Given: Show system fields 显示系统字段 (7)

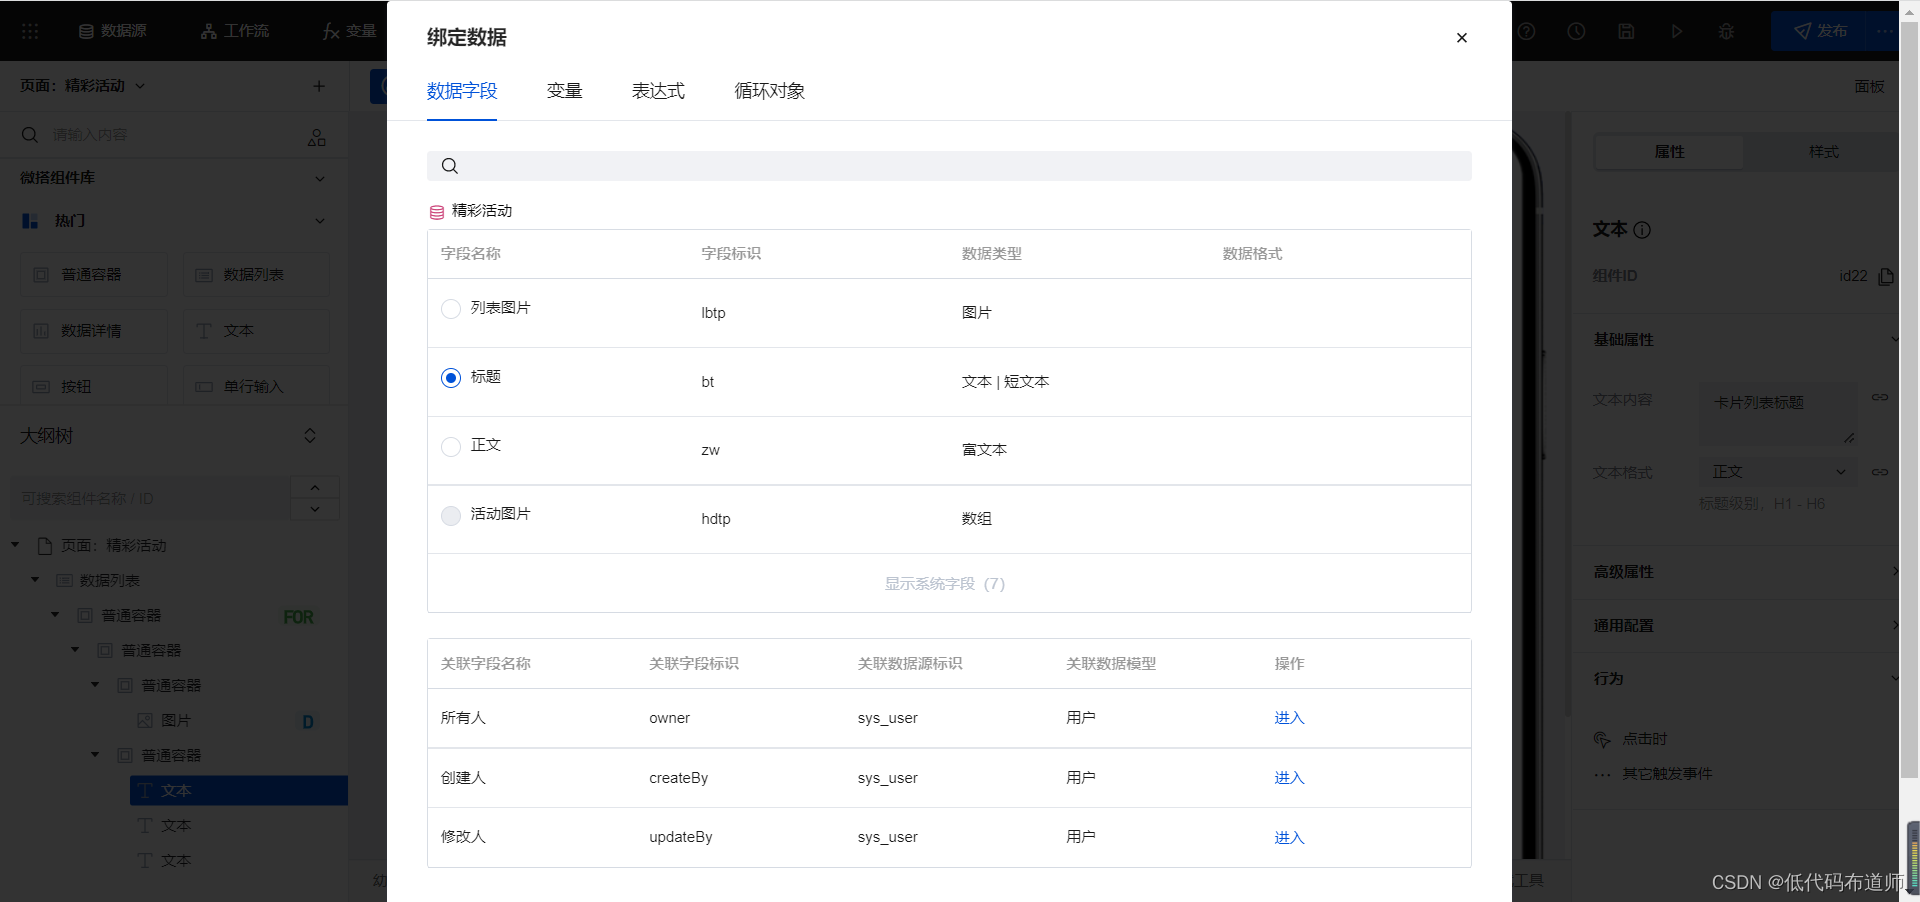Looking at the screenshot, I should (945, 584).
